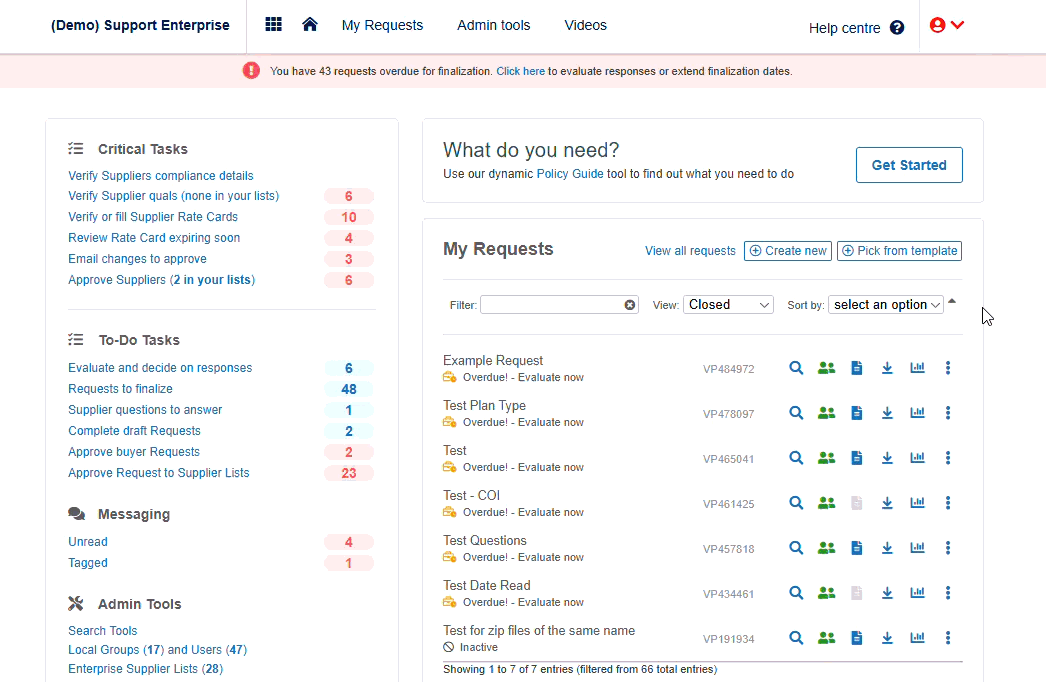The image size is (1046, 682).
Task: Open chart icon for Test - COI
Action: [x=917, y=503]
